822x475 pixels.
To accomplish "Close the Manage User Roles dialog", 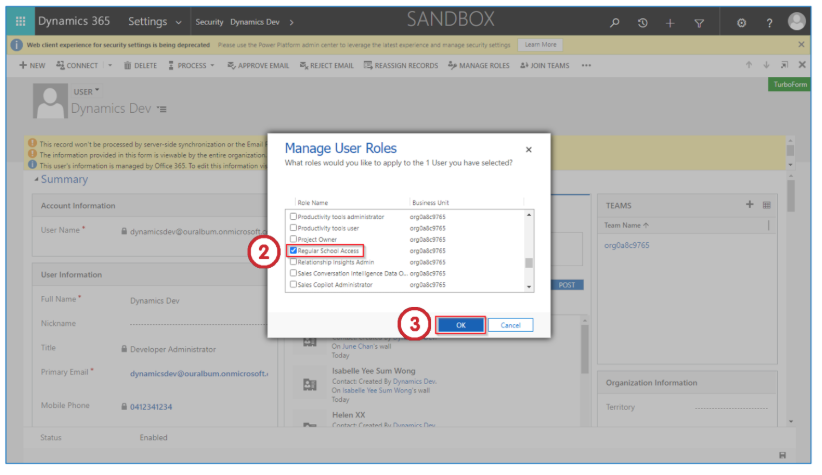I will [x=529, y=150].
